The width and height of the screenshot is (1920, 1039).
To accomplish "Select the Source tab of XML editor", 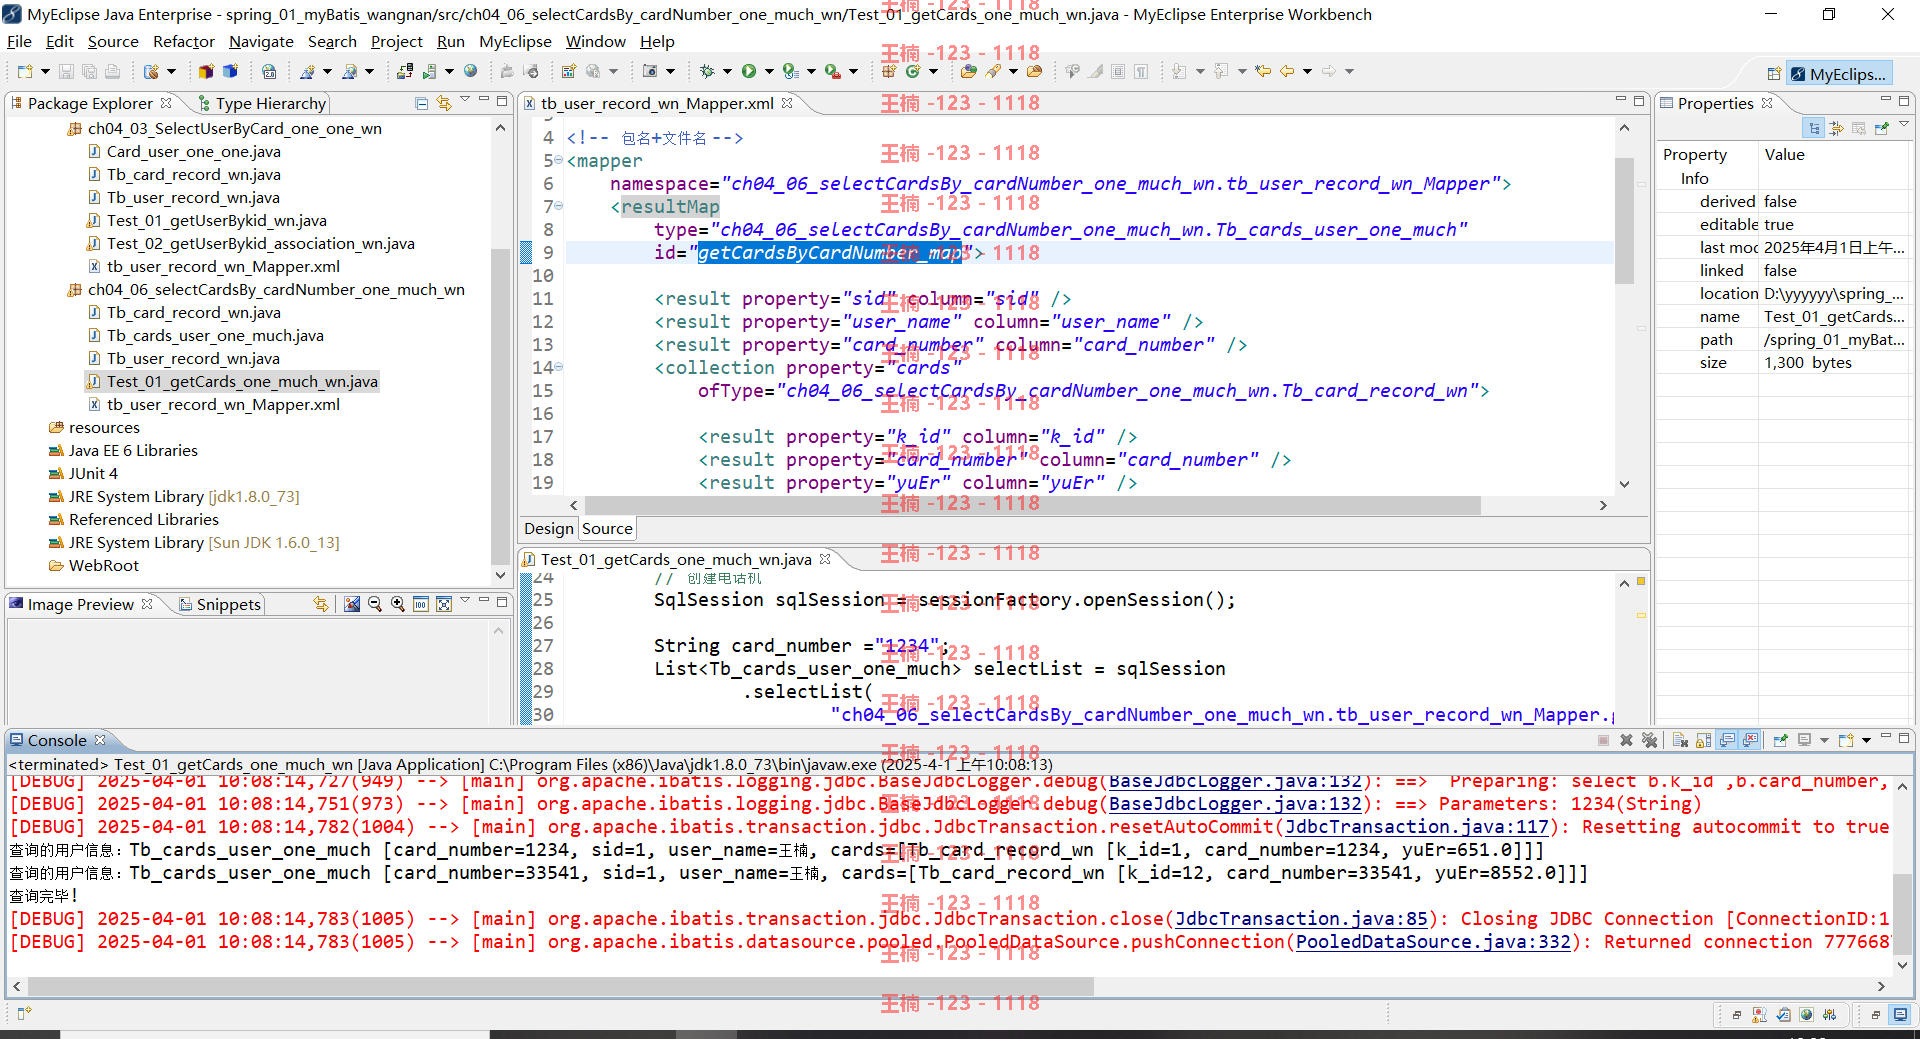I will (x=607, y=528).
